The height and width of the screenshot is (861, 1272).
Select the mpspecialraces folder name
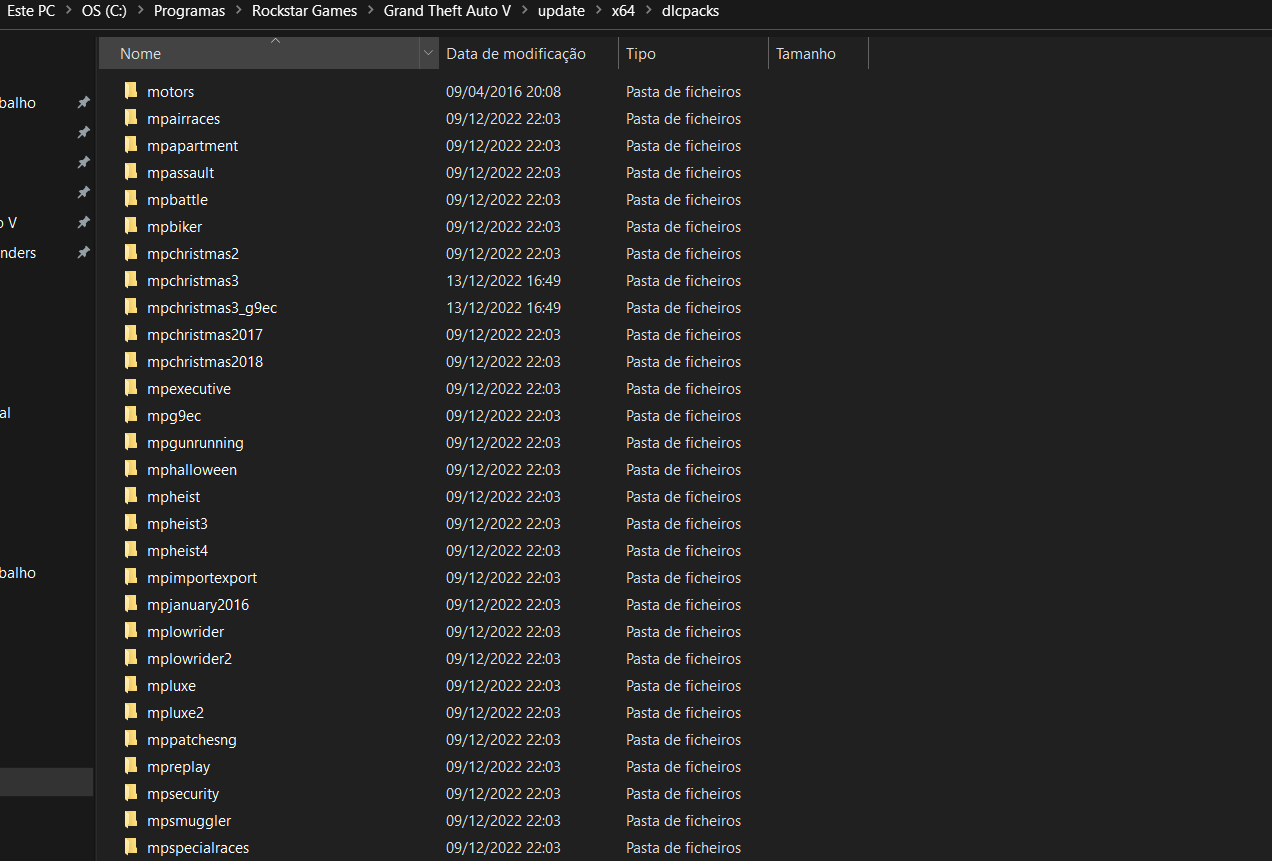[198, 847]
